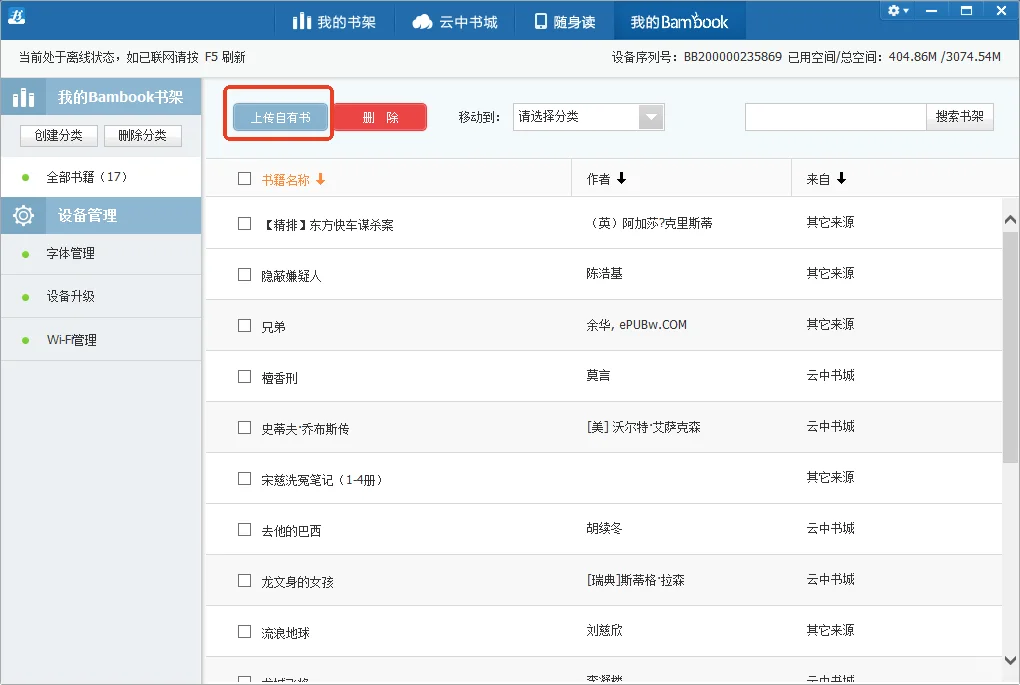Click the scrollbar up arrow

coord(1010,220)
